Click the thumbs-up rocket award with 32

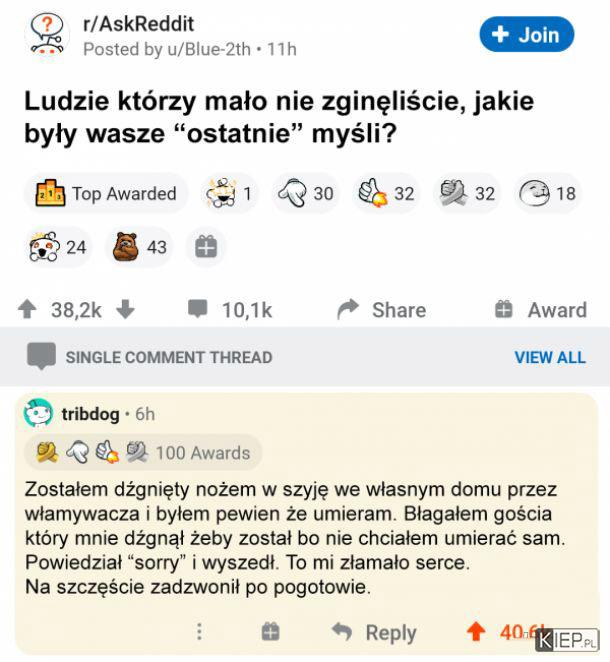(x=386, y=194)
